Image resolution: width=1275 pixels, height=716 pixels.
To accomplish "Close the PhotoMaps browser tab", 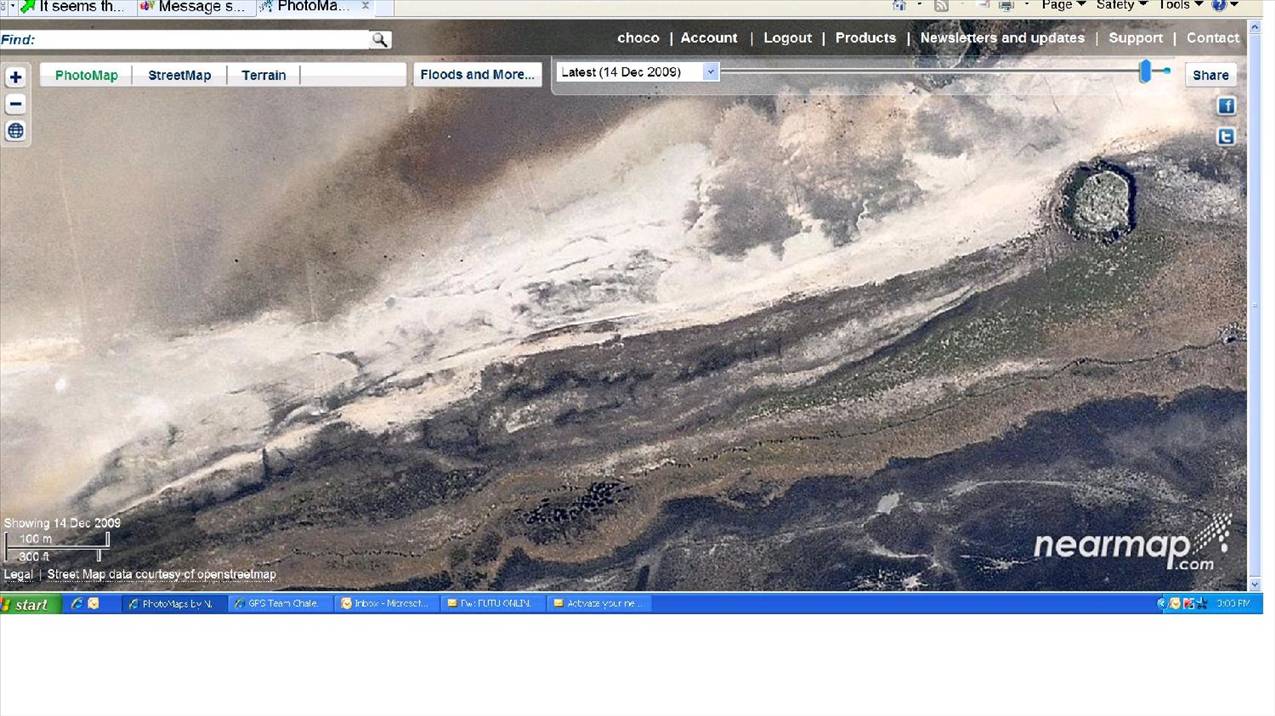I will coord(365,6).
